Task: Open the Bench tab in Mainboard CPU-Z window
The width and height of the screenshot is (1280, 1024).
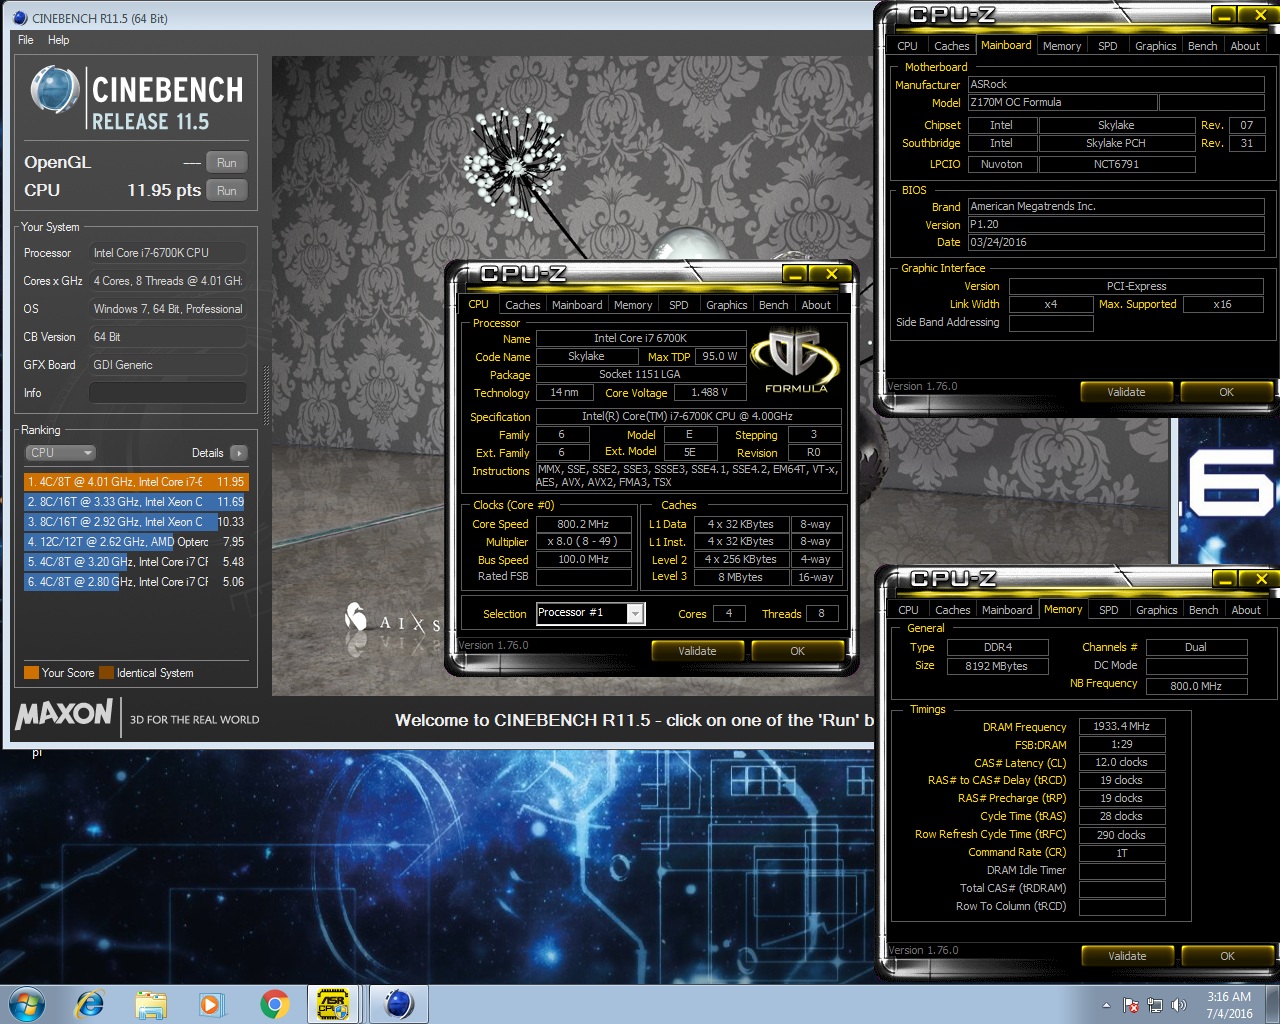Action: tap(1202, 46)
